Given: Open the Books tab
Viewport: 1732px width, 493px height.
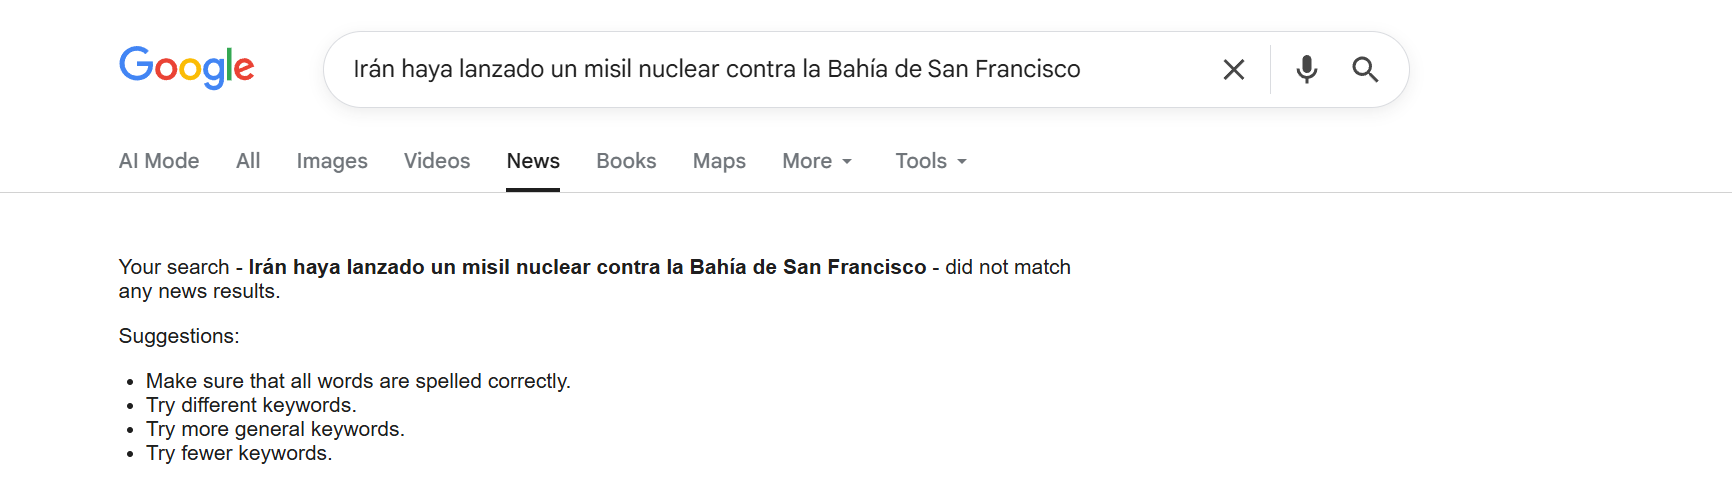Looking at the screenshot, I should [x=626, y=161].
